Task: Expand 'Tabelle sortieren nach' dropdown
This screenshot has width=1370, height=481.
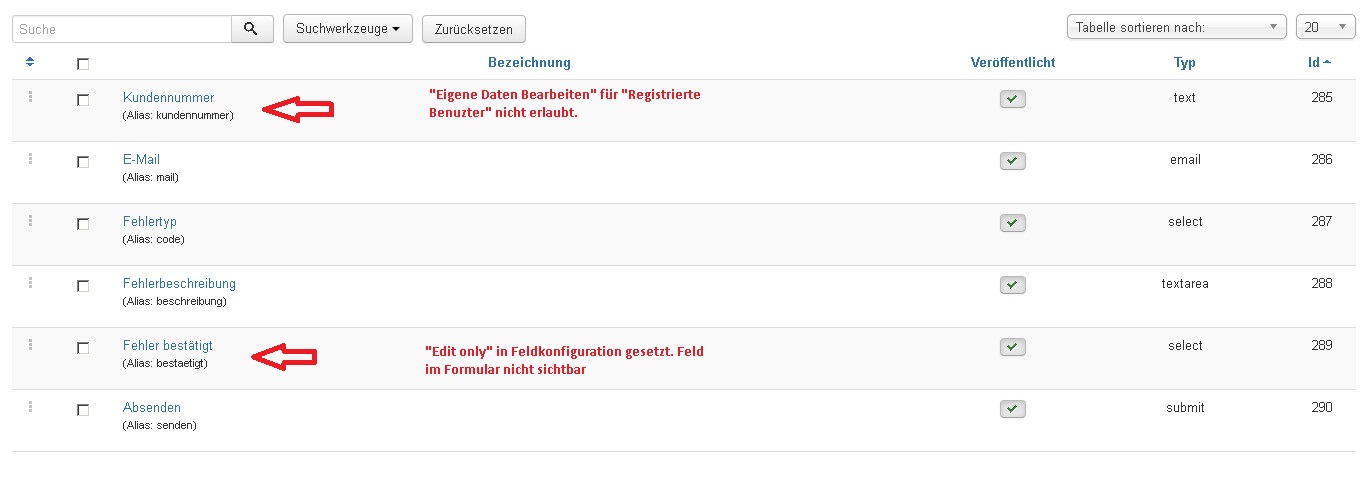Action: [x=1177, y=28]
